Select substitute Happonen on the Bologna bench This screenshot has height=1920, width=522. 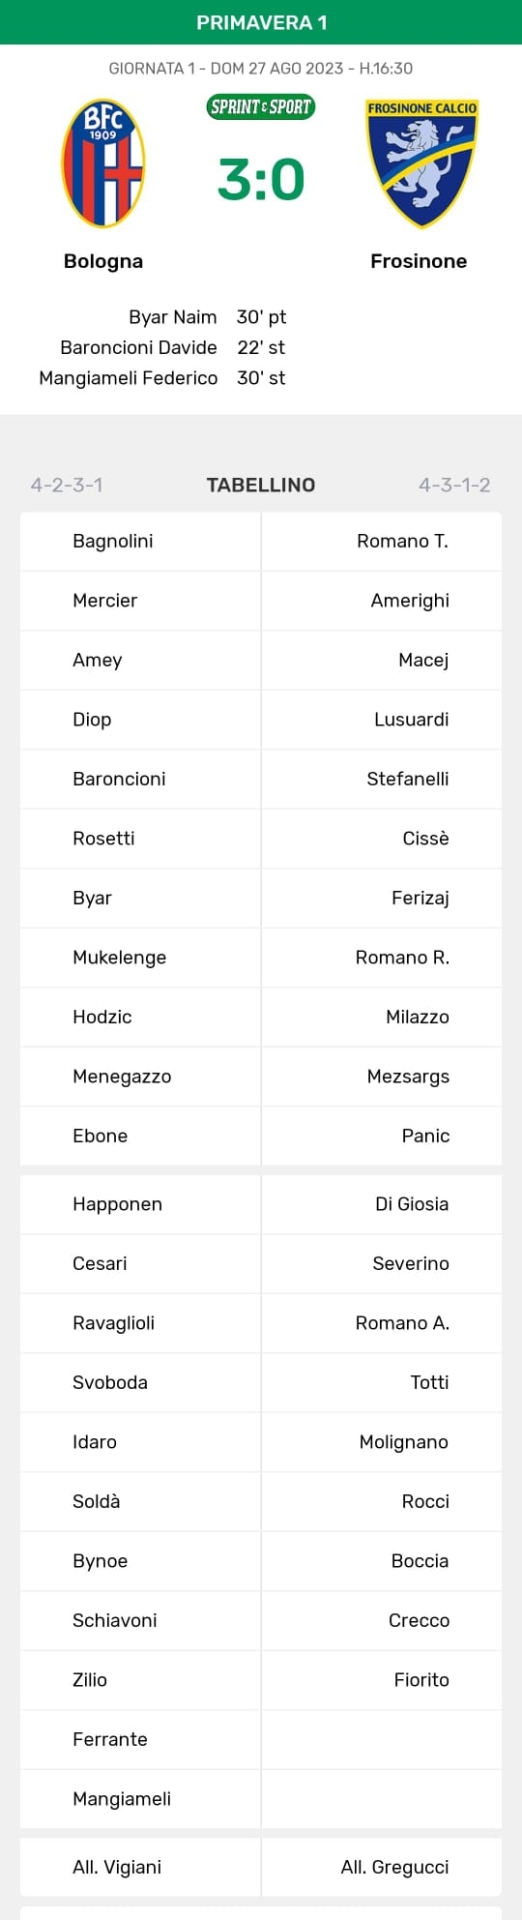click(x=117, y=1204)
